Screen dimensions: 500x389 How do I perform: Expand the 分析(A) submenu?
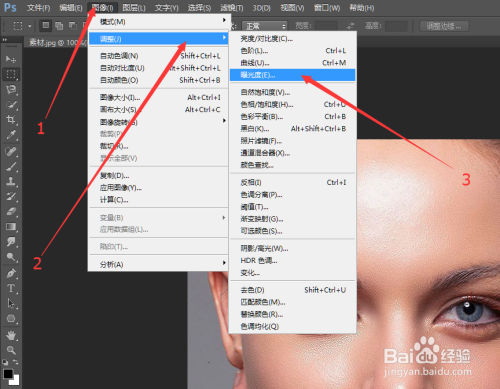coord(158,264)
